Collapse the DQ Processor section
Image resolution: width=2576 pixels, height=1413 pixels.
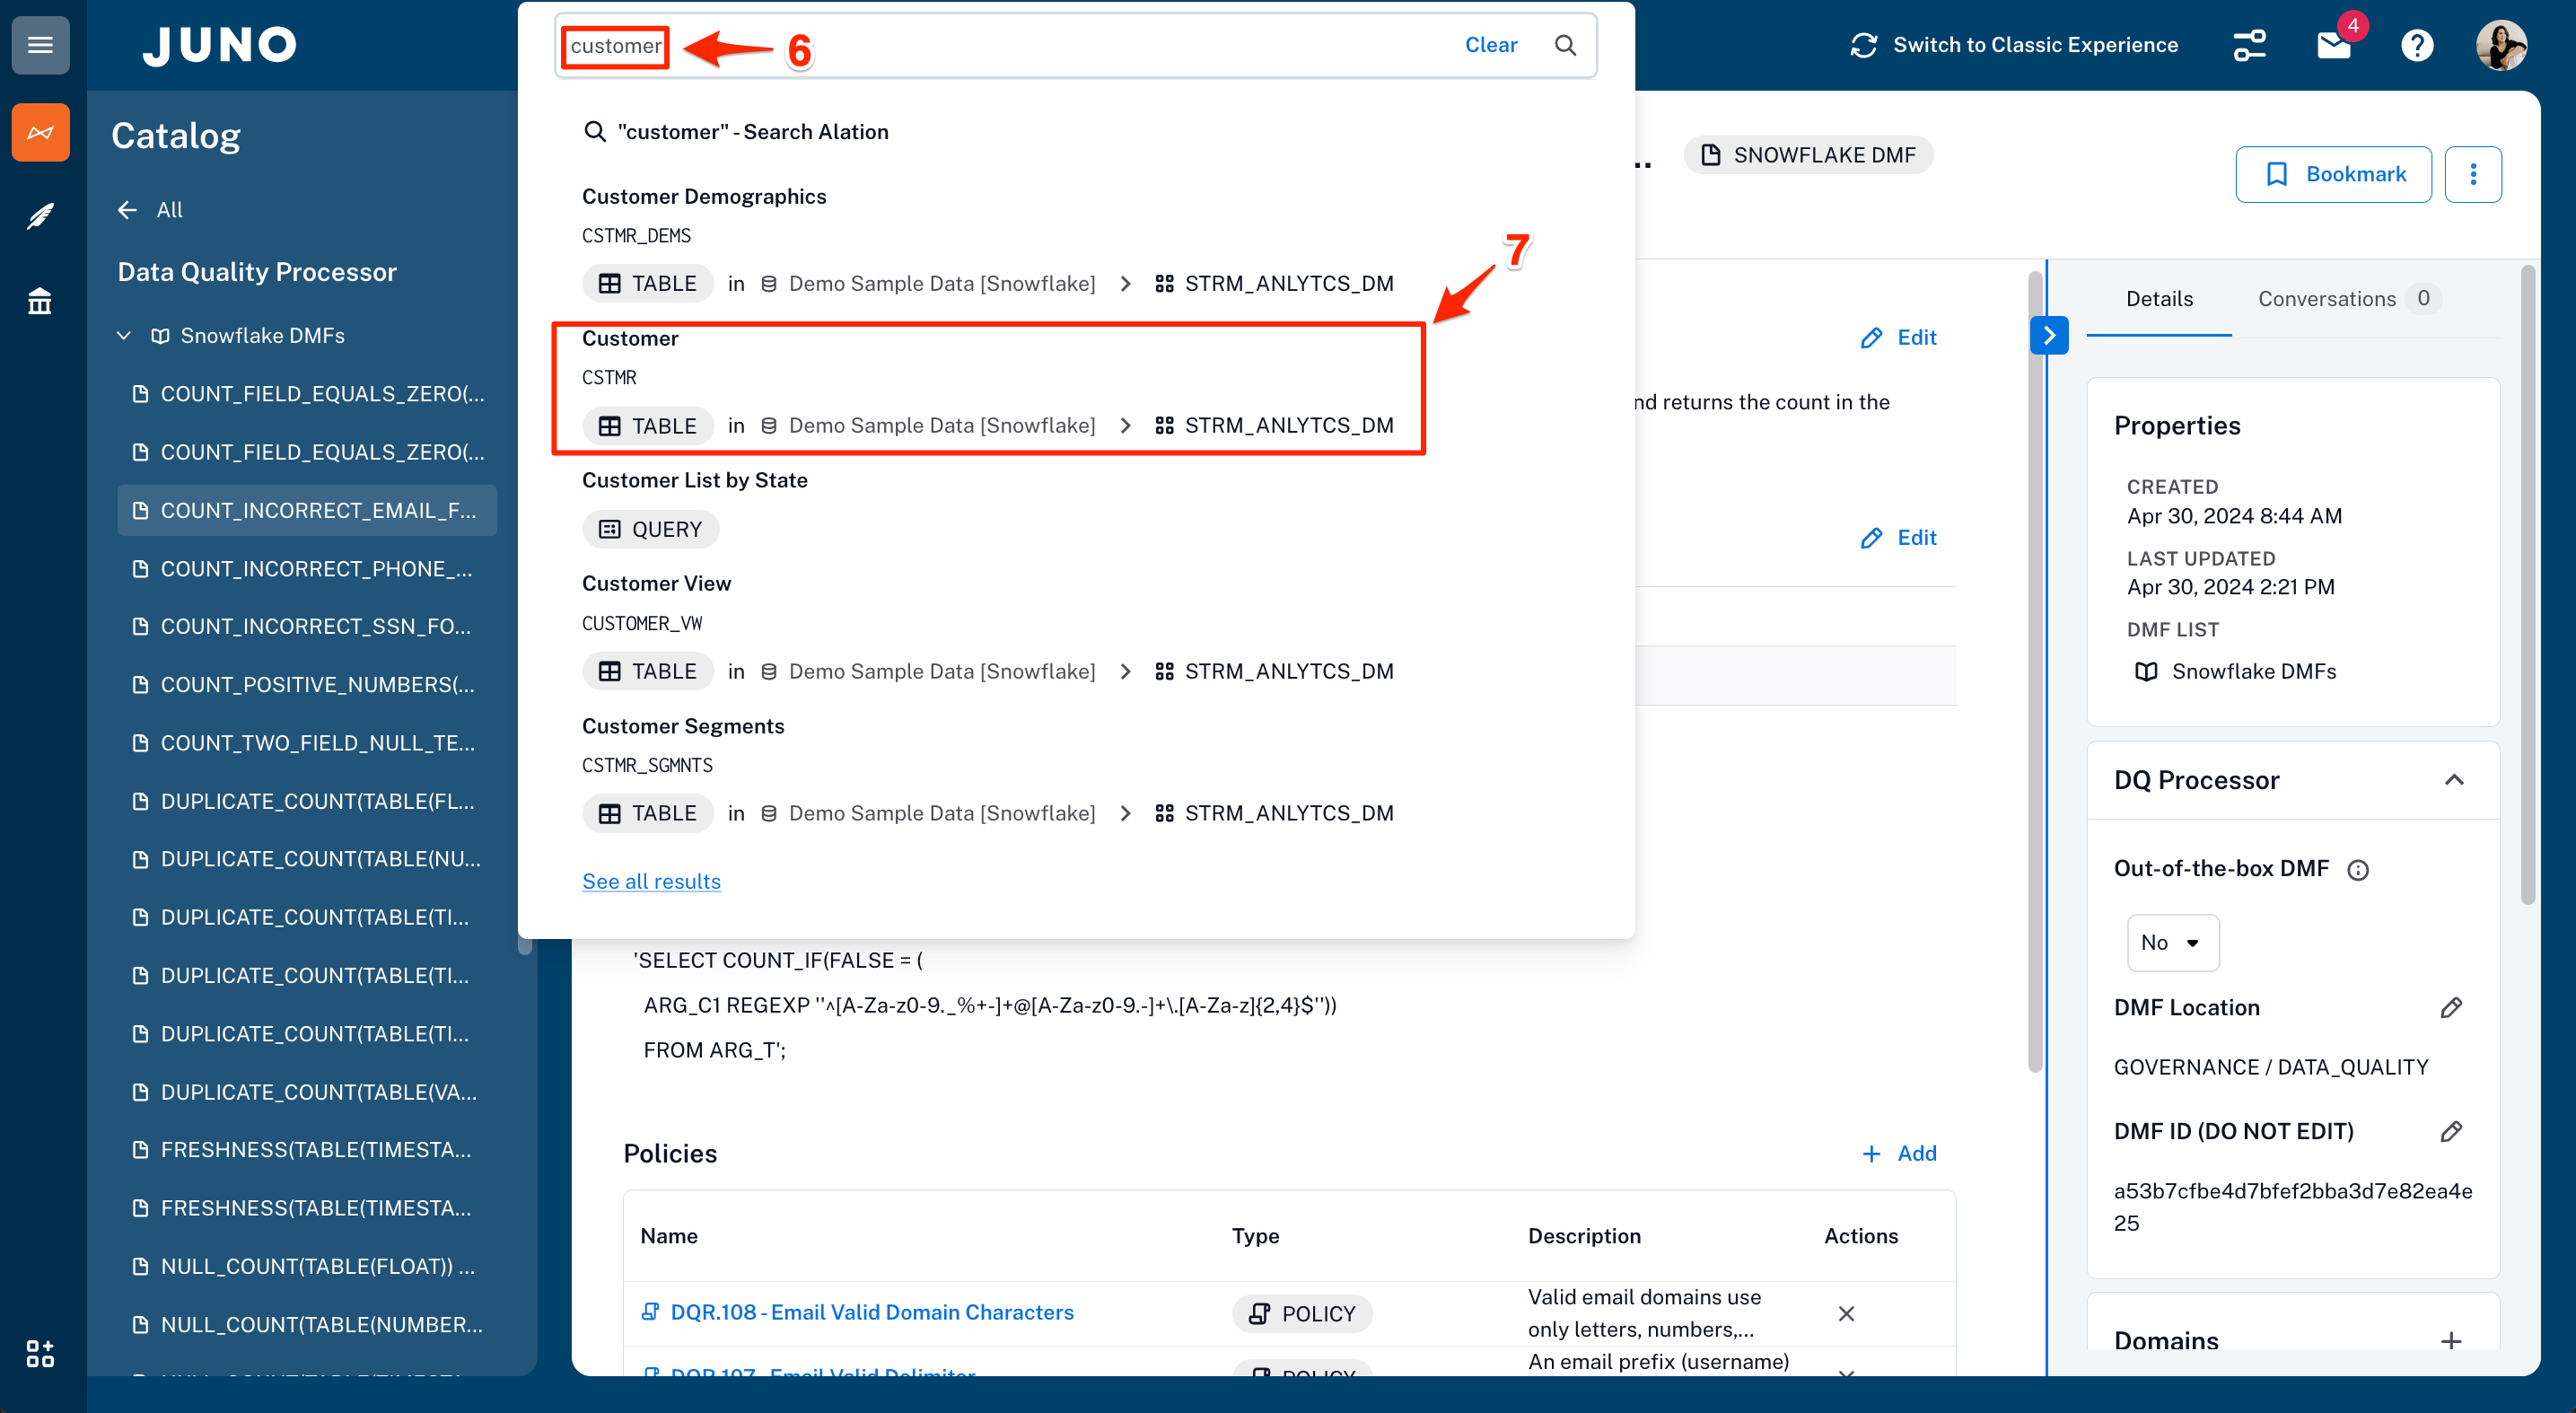click(2453, 780)
